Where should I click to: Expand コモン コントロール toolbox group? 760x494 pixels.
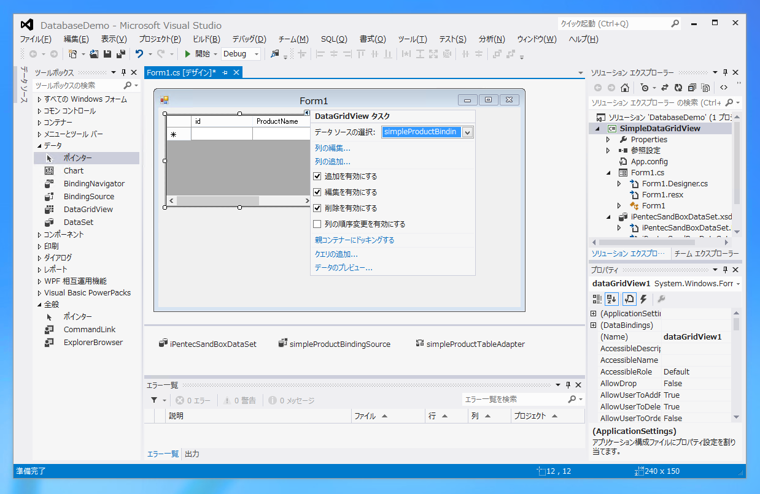click(x=39, y=111)
